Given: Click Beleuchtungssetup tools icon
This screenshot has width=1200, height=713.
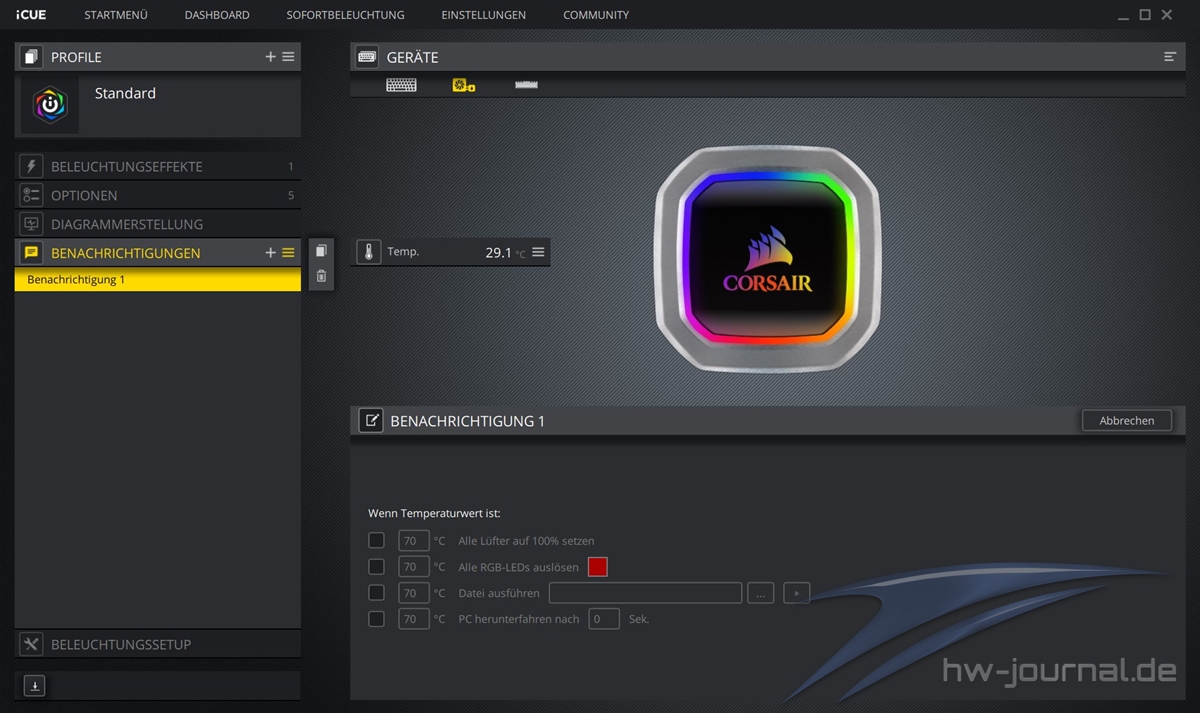Looking at the screenshot, I should pos(31,644).
